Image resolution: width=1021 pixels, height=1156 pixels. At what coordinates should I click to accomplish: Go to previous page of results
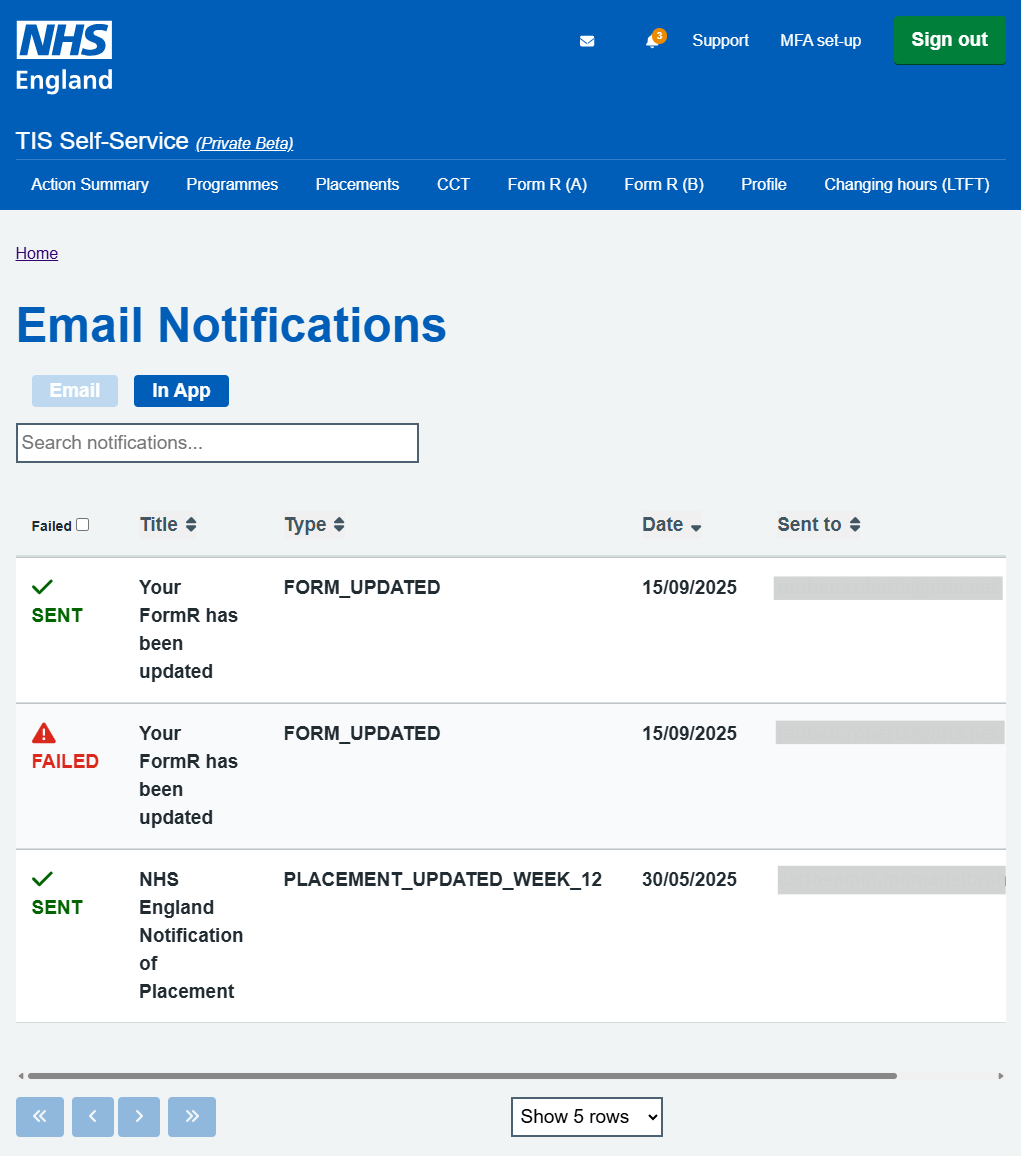pyautogui.click(x=93, y=1117)
